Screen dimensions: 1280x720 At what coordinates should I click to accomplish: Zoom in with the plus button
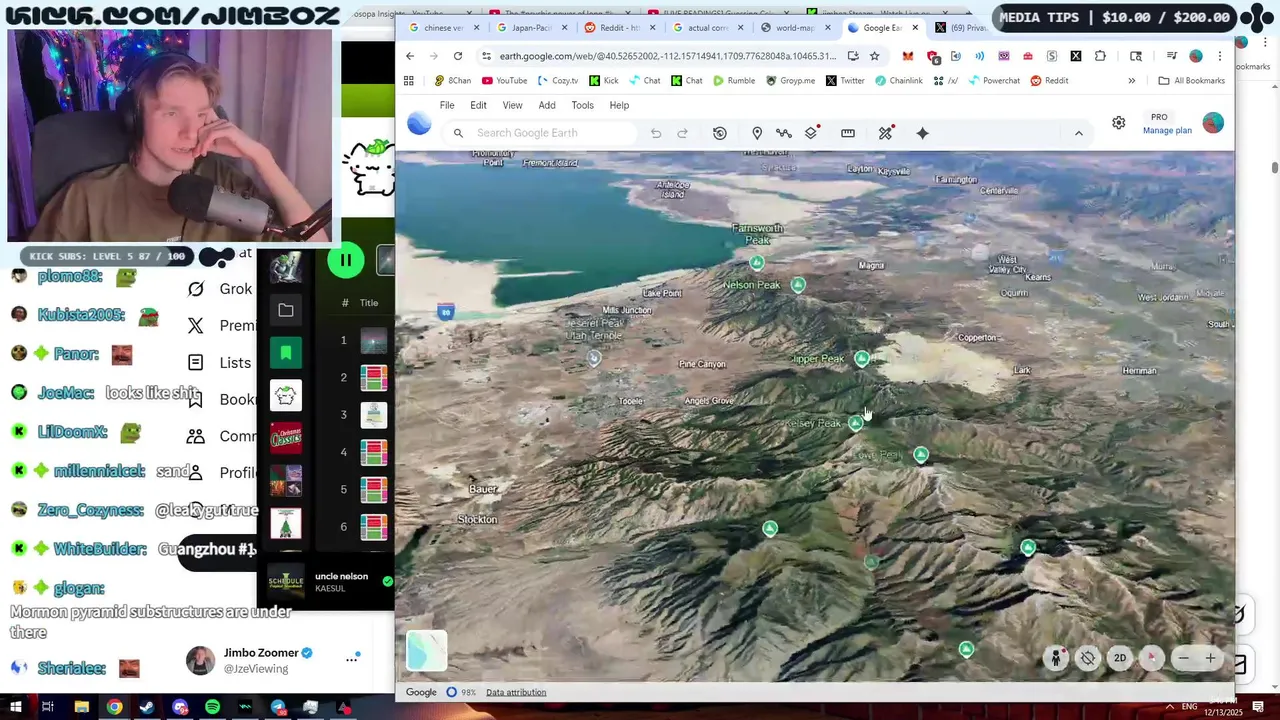click(1210, 658)
